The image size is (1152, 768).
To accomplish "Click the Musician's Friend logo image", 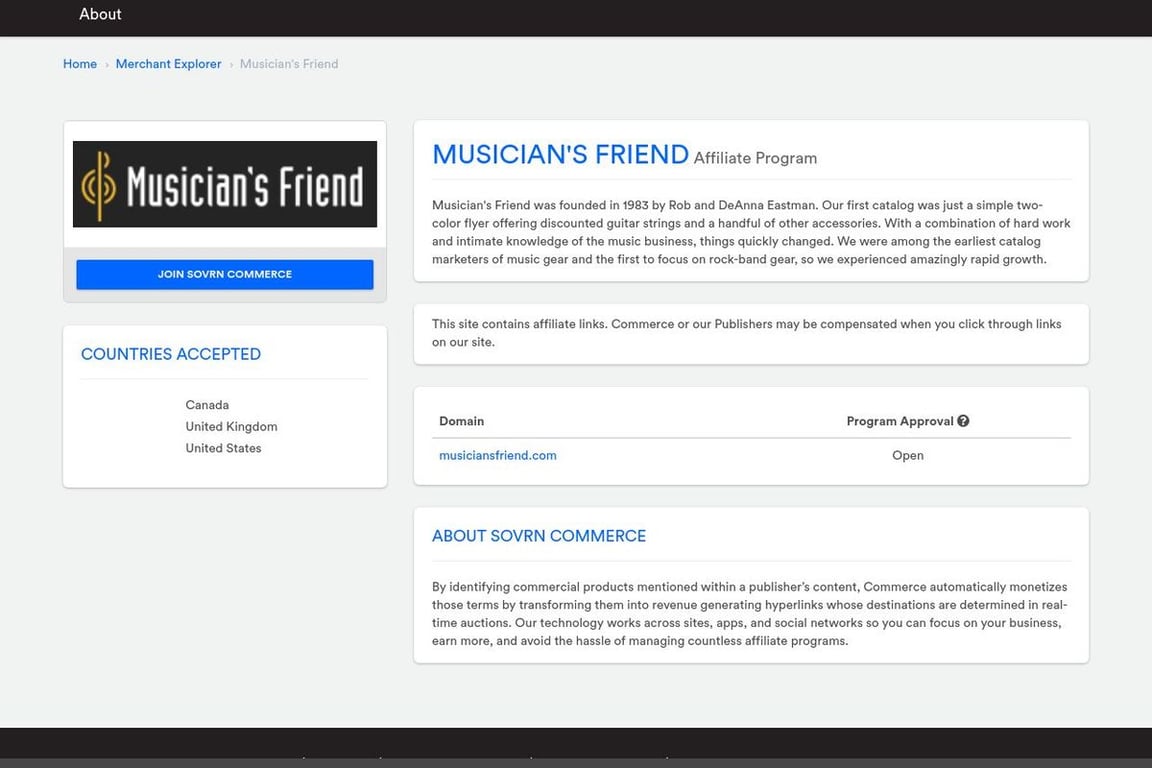I will (x=225, y=184).
